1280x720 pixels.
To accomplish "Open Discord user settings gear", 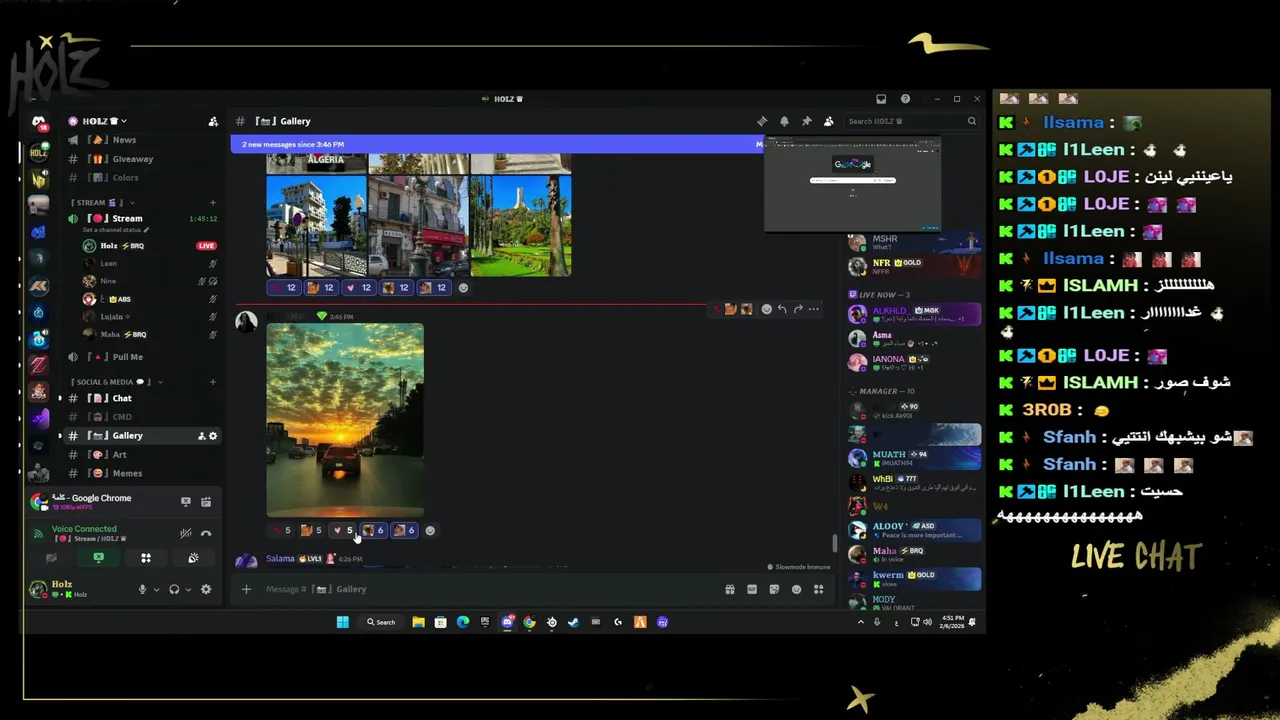I will [206, 589].
